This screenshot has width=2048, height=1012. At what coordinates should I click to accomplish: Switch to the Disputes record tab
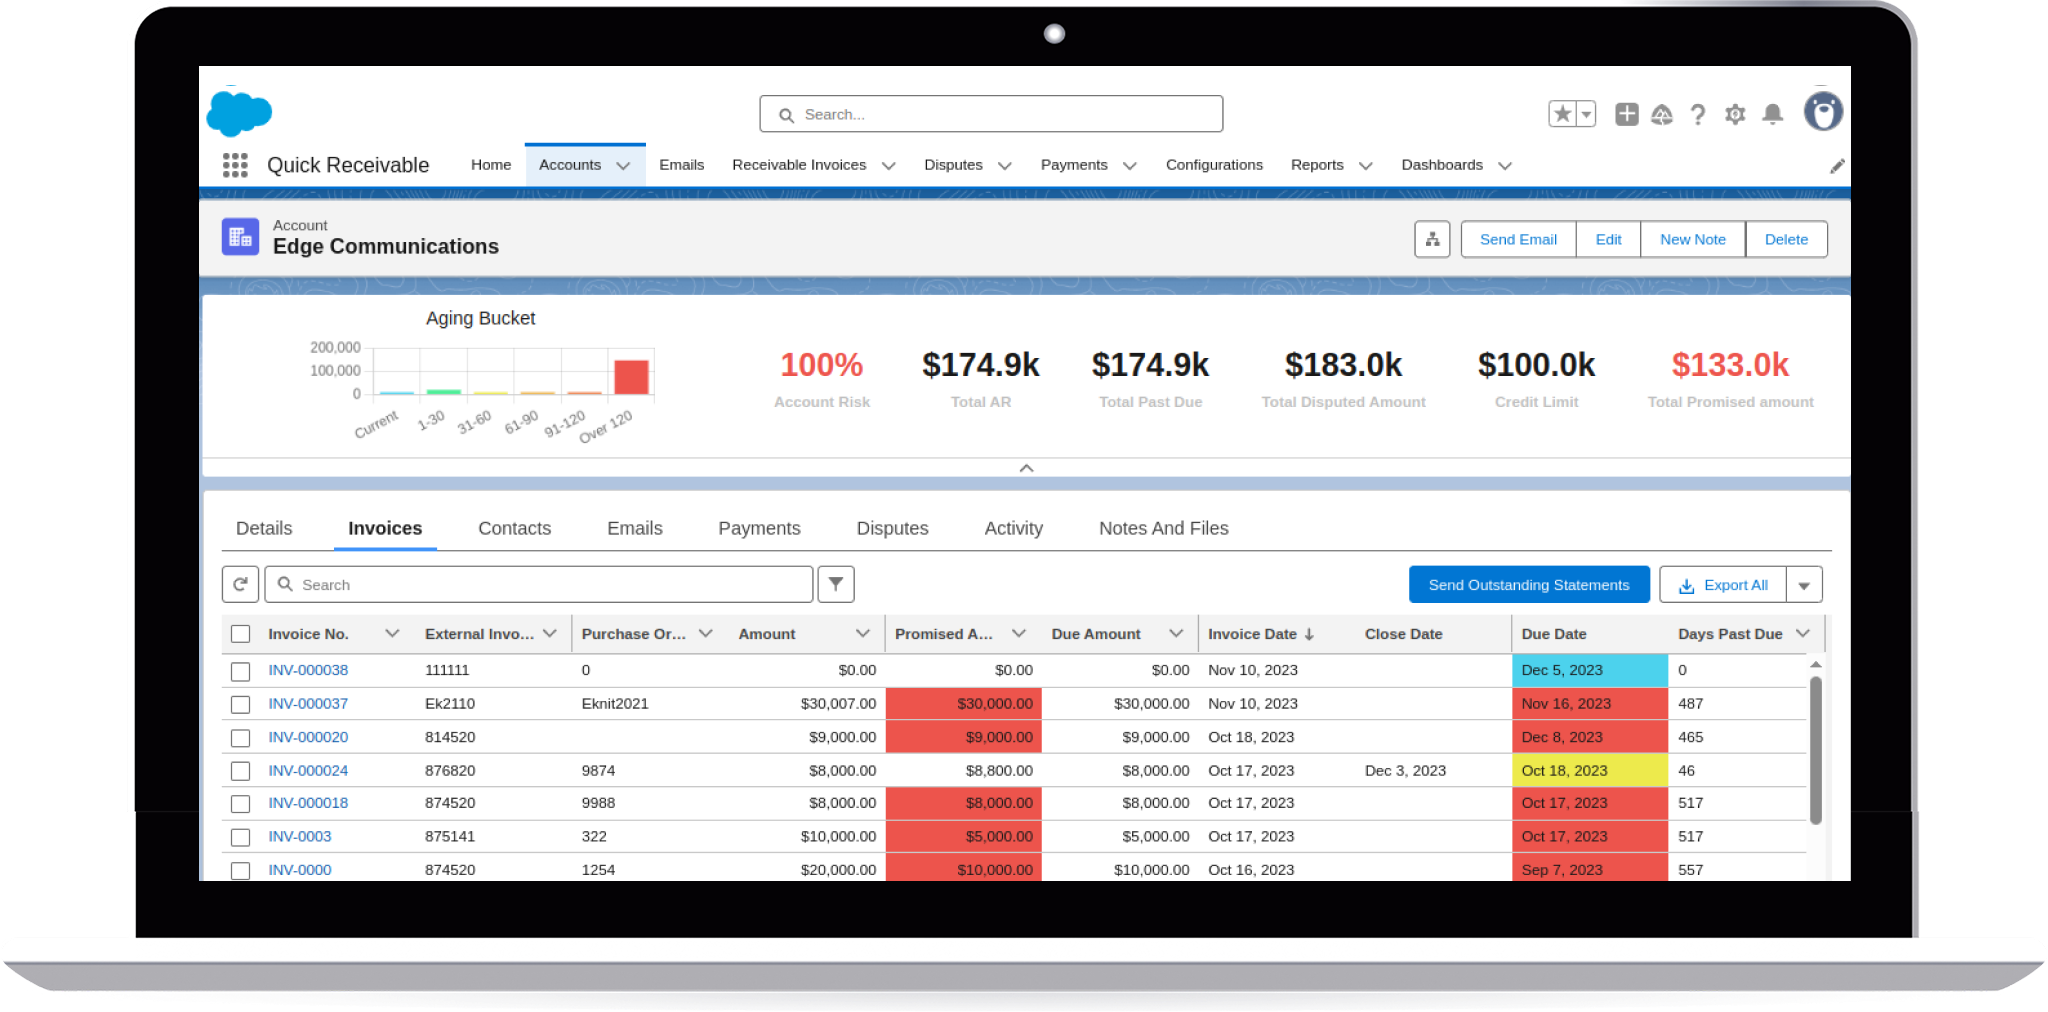coord(892,528)
